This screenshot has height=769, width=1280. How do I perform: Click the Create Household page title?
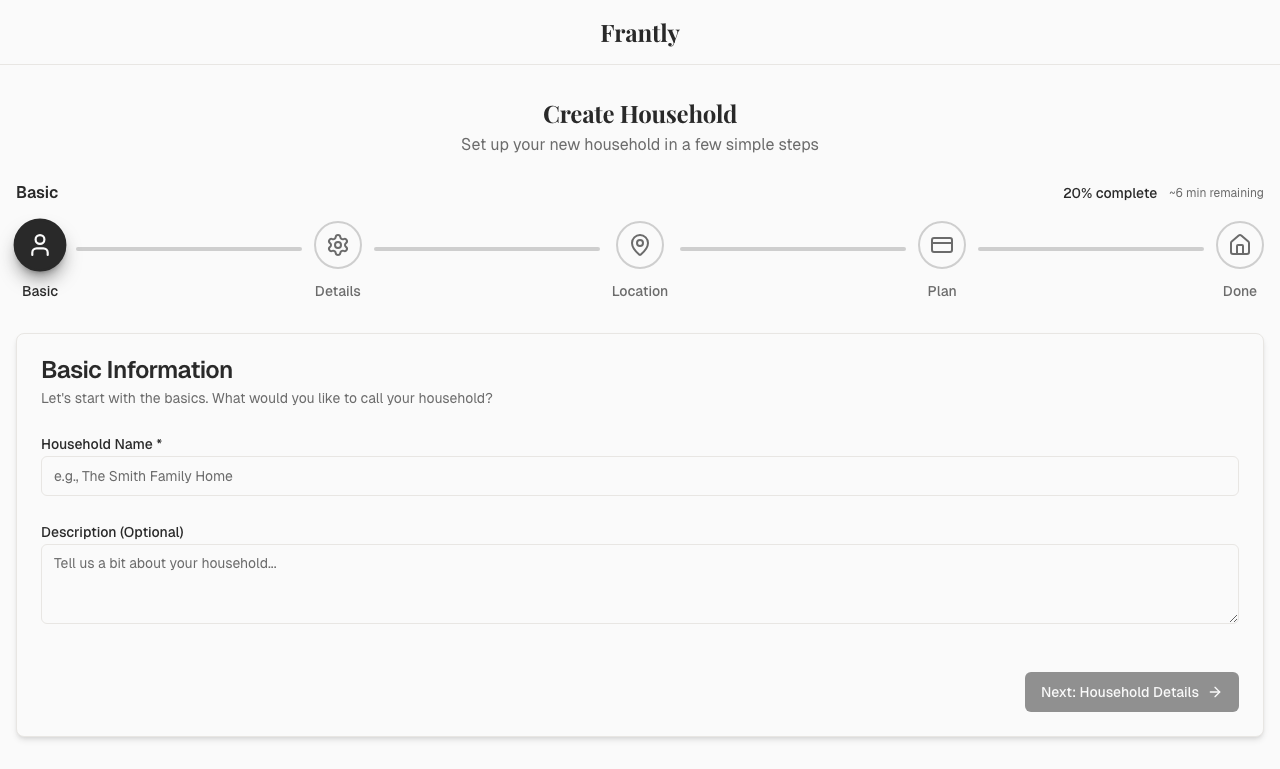[640, 114]
